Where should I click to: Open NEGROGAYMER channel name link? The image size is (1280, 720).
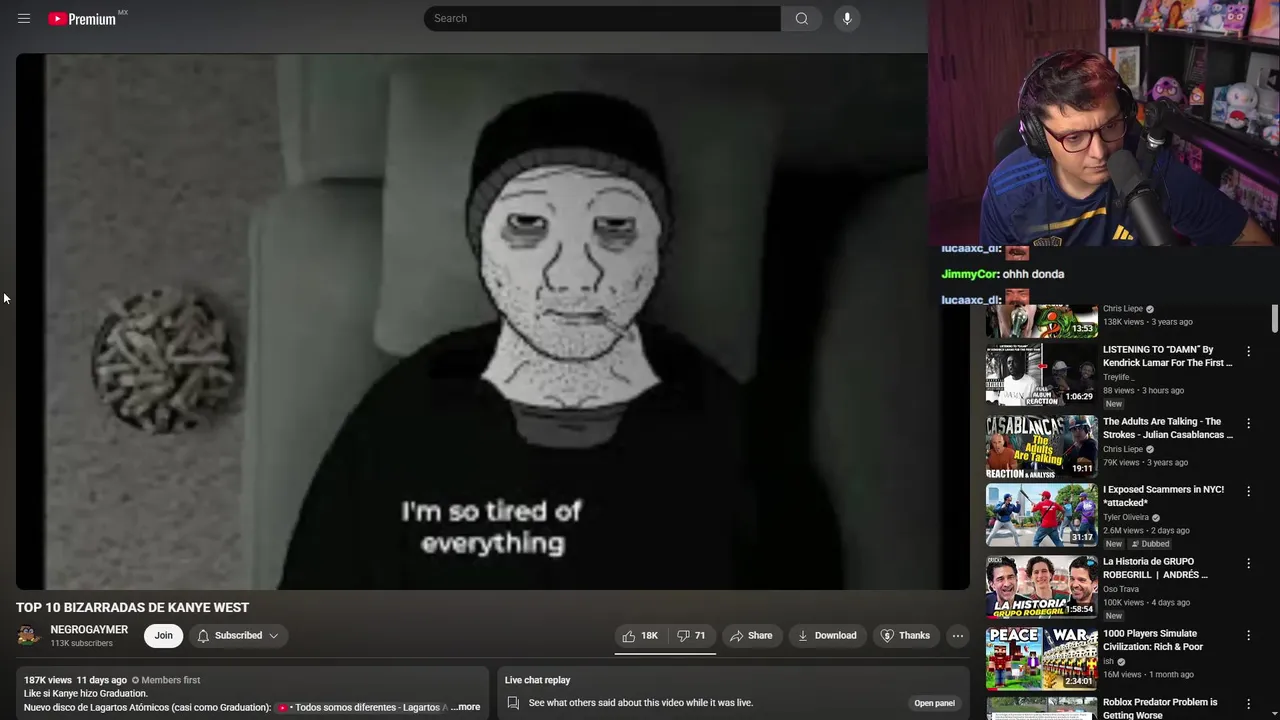click(89, 629)
